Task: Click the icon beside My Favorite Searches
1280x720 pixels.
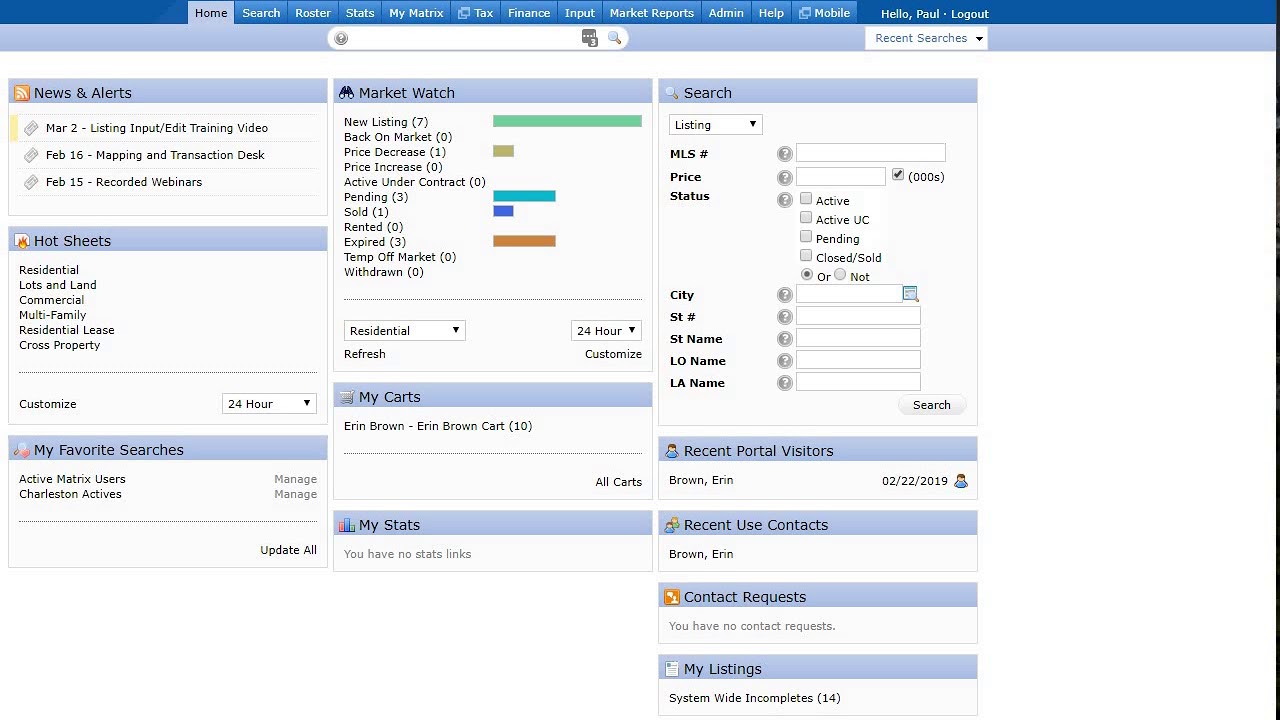Action: tap(21, 450)
